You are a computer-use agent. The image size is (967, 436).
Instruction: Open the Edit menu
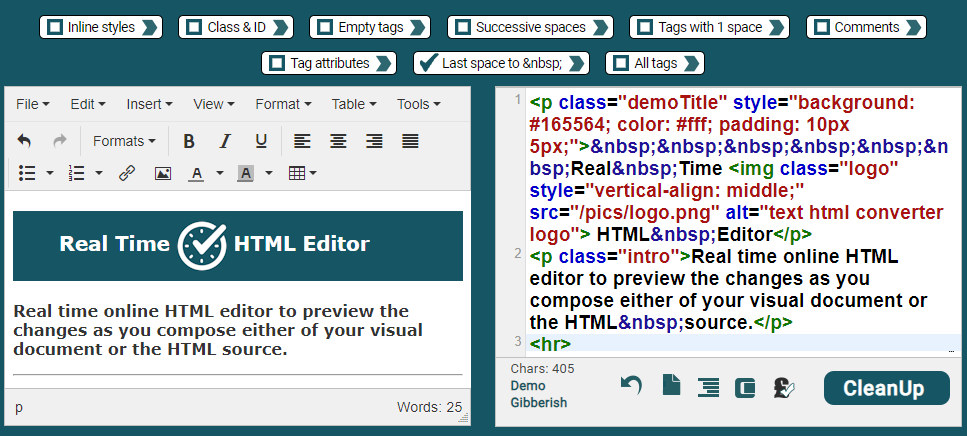pyautogui.click(x=88, y=104)
